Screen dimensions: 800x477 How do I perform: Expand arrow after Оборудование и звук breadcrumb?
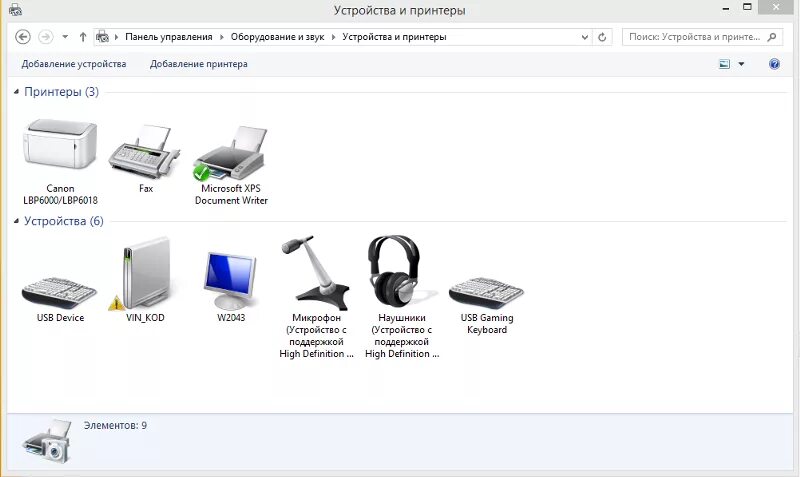click(333, 37)
